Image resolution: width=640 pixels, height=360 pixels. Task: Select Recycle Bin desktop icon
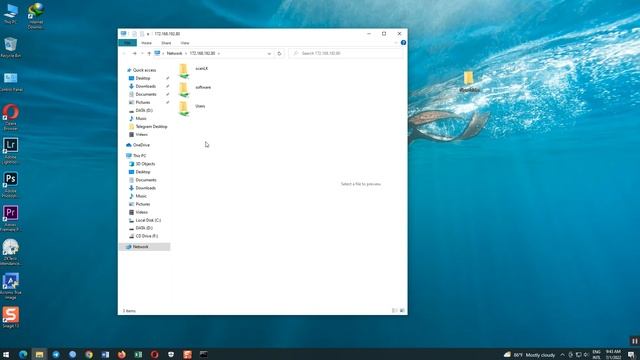[x=11, y=47]
